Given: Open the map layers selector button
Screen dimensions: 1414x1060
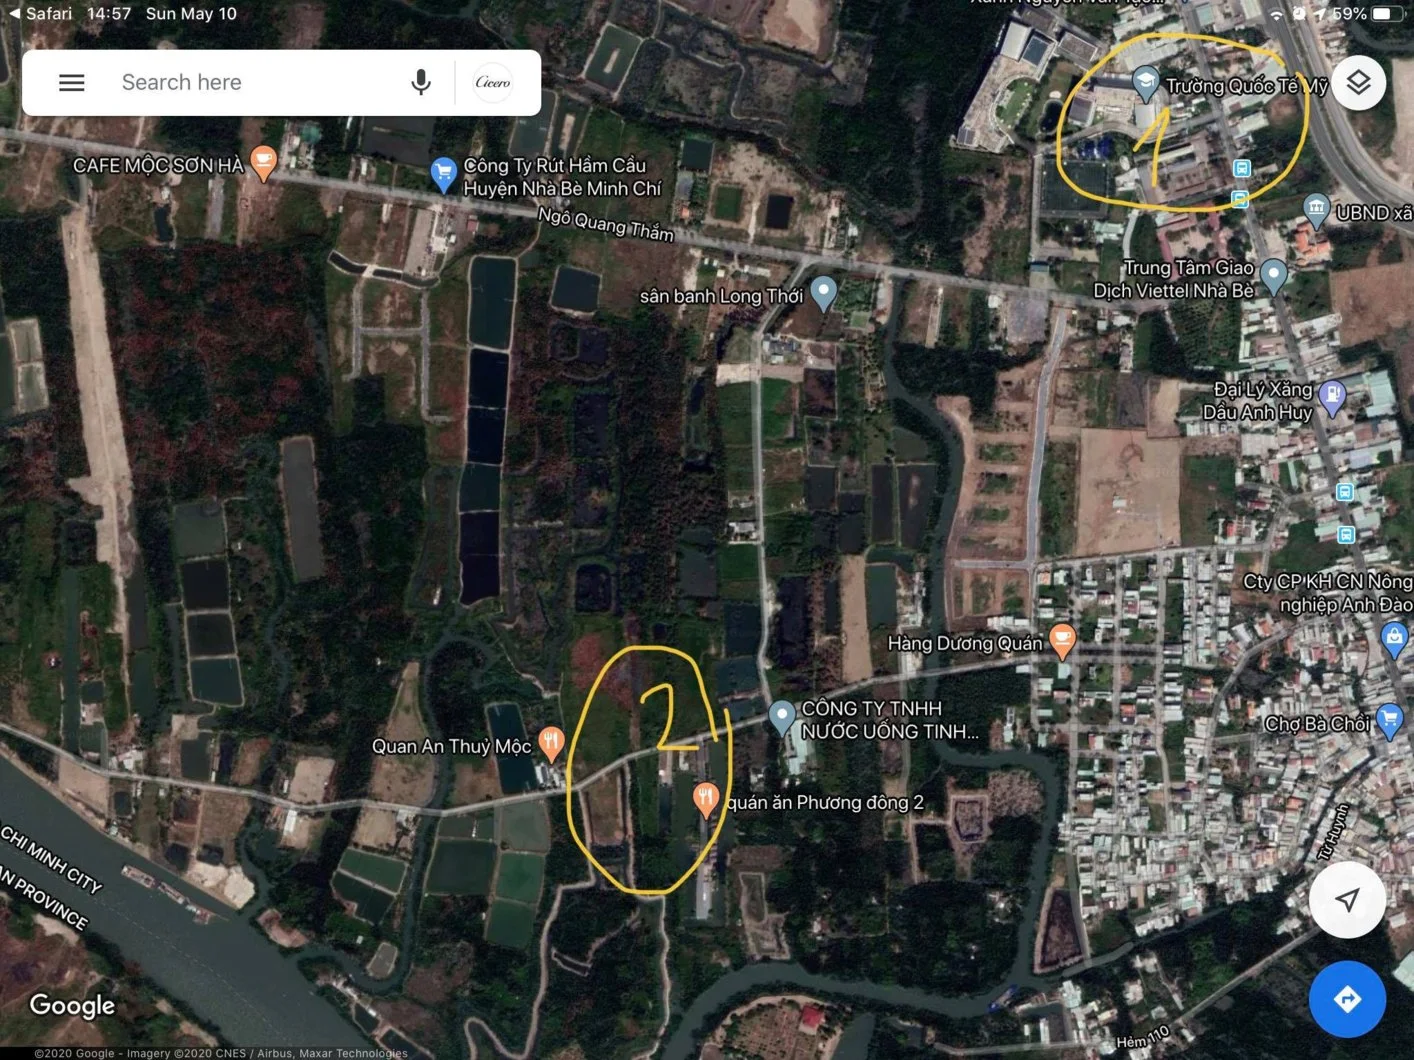Looking at the screenshot, I should point(1357,83).
